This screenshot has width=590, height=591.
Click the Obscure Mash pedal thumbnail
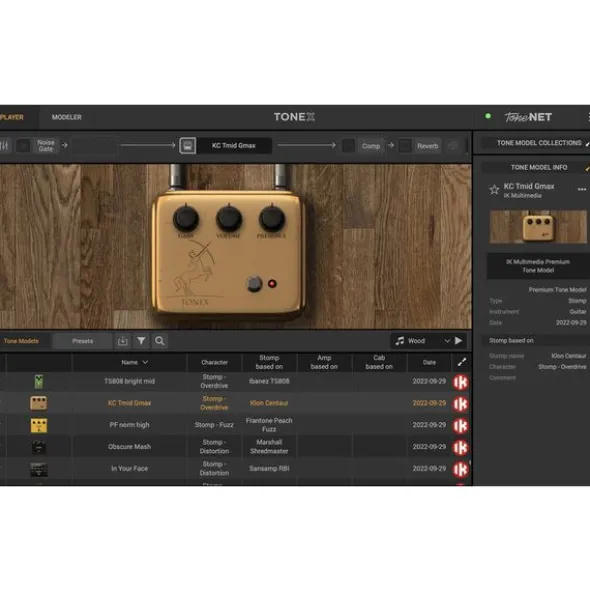coord(38,447)
